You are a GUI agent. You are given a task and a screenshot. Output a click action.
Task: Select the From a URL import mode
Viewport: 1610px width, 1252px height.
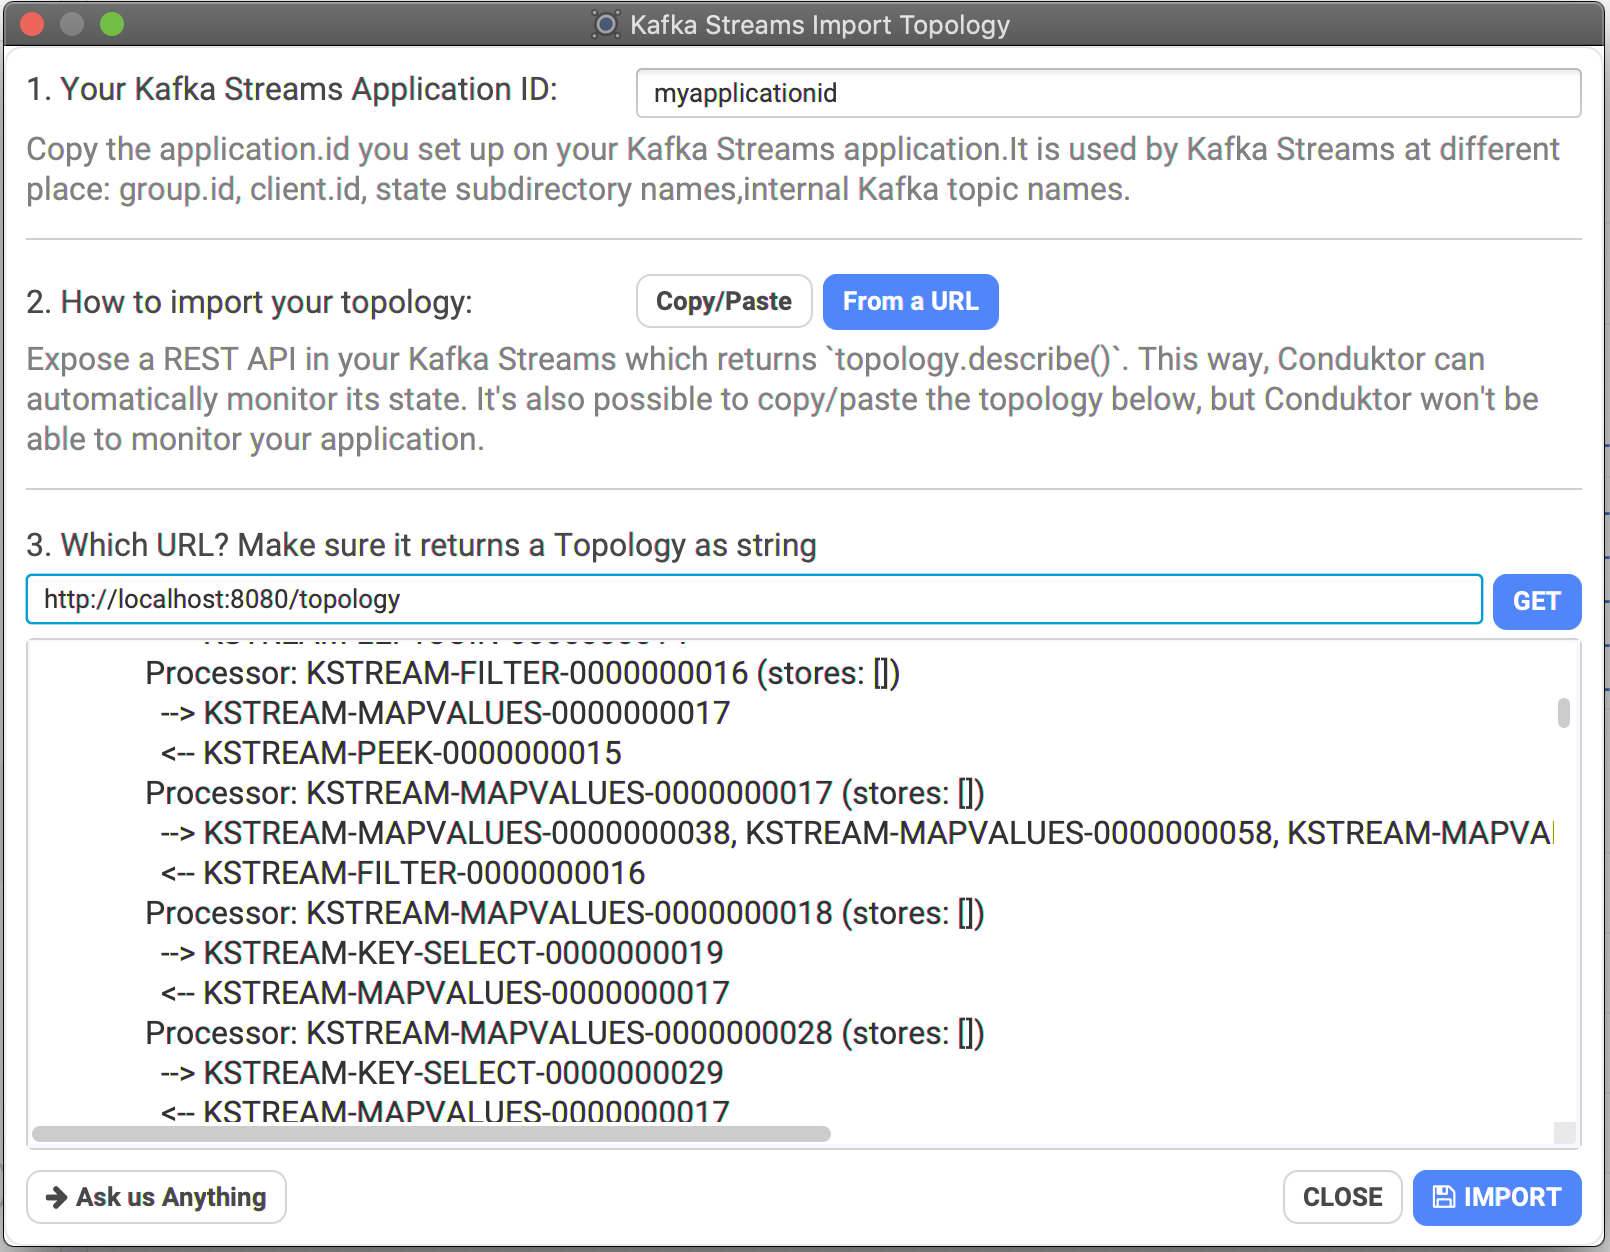pos(910,301)
